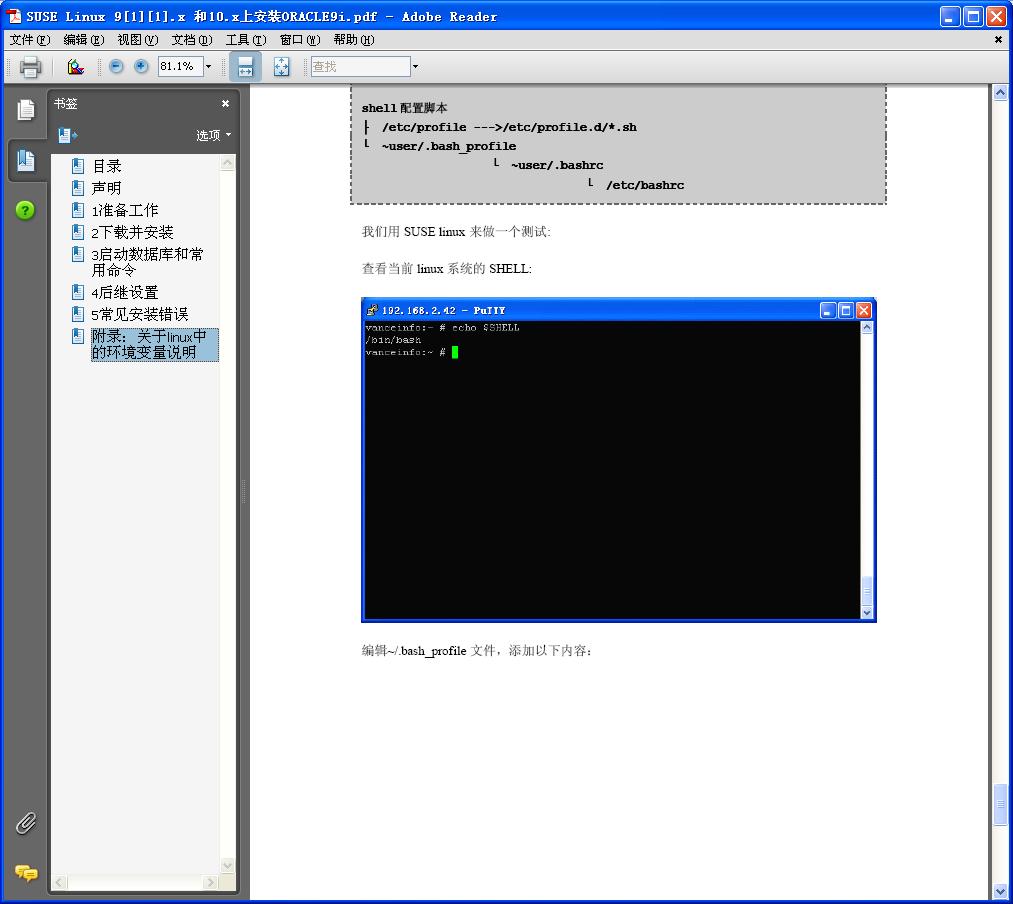
Task: Open the 视图(V) menu
Action: [138, 40]
